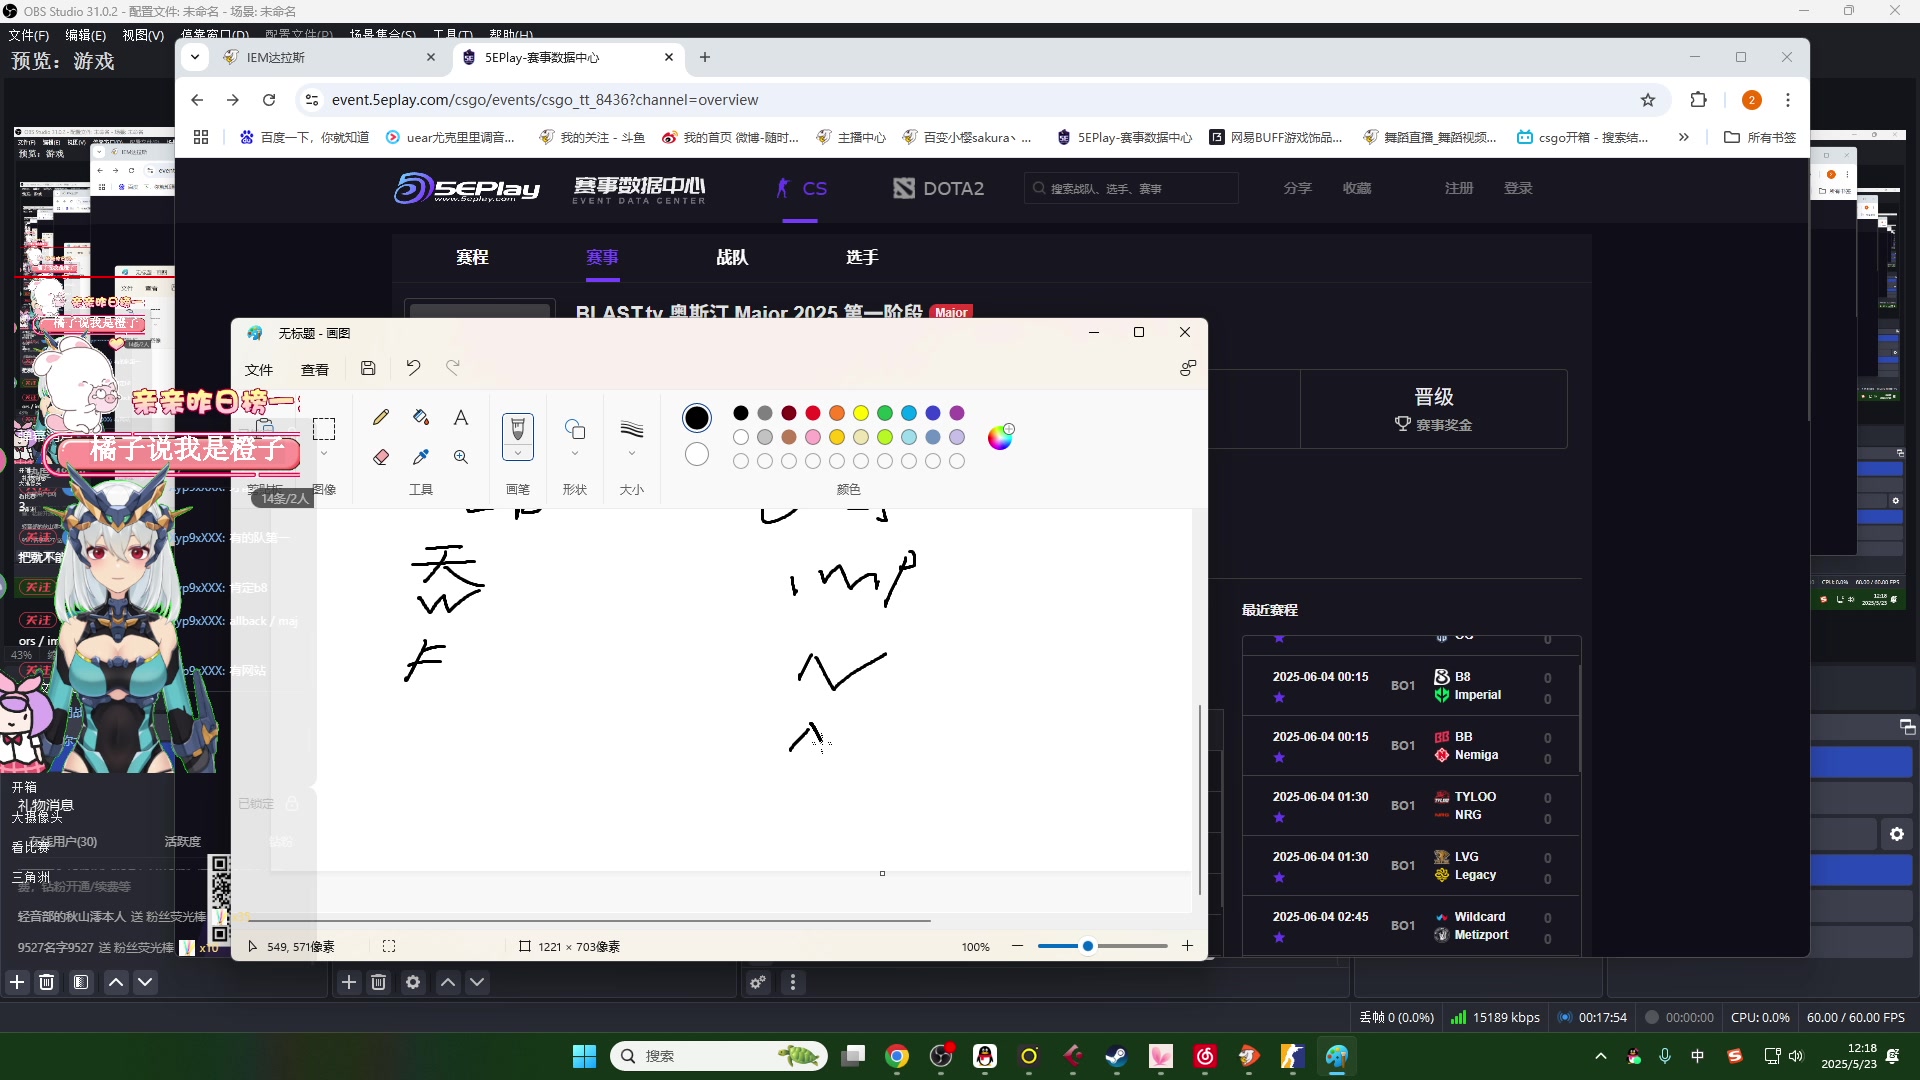Click the OBS add scene plus button
The height and width of the screenshot is (1080, 1920).
pos(17,982)
